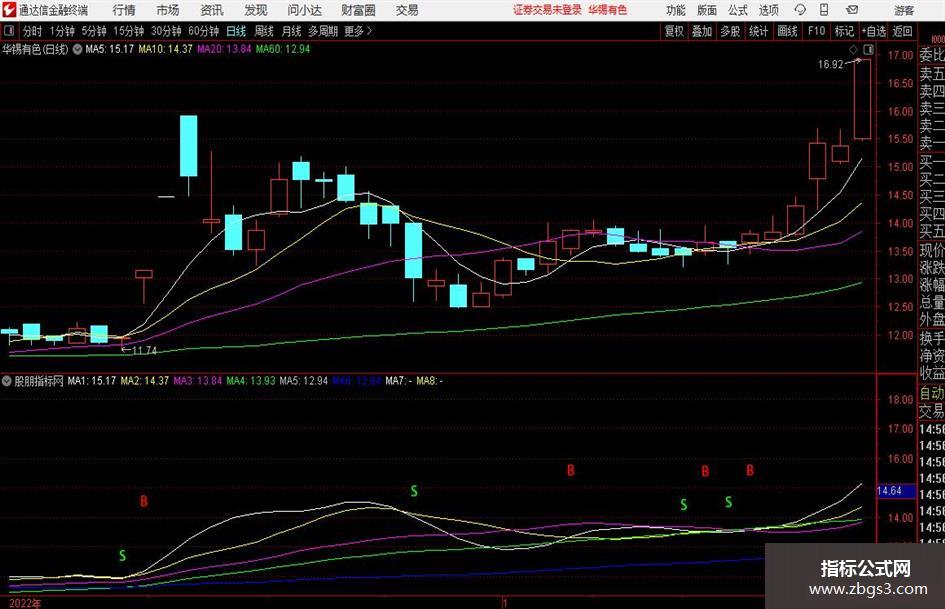
Task: Click the MA4: 13.93 indicator label
Action: 251,381
